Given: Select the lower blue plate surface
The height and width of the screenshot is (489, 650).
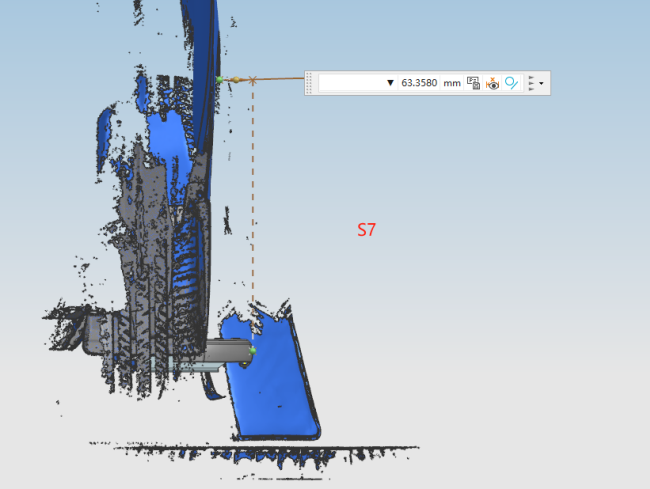Looking at the screenshot, I should point(270,390).
